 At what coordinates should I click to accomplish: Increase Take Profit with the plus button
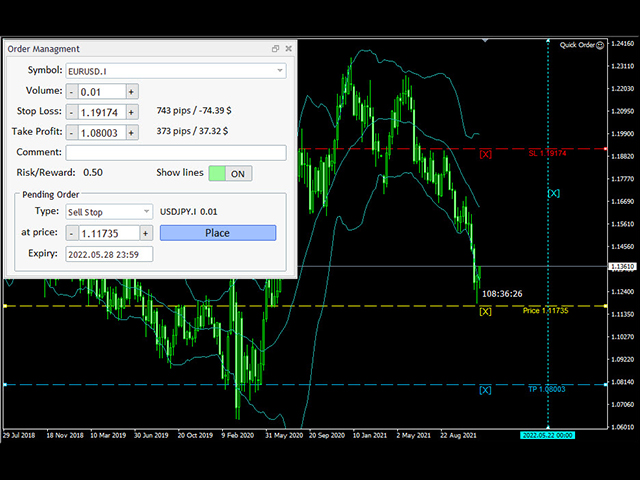click(x=131, y=132)
